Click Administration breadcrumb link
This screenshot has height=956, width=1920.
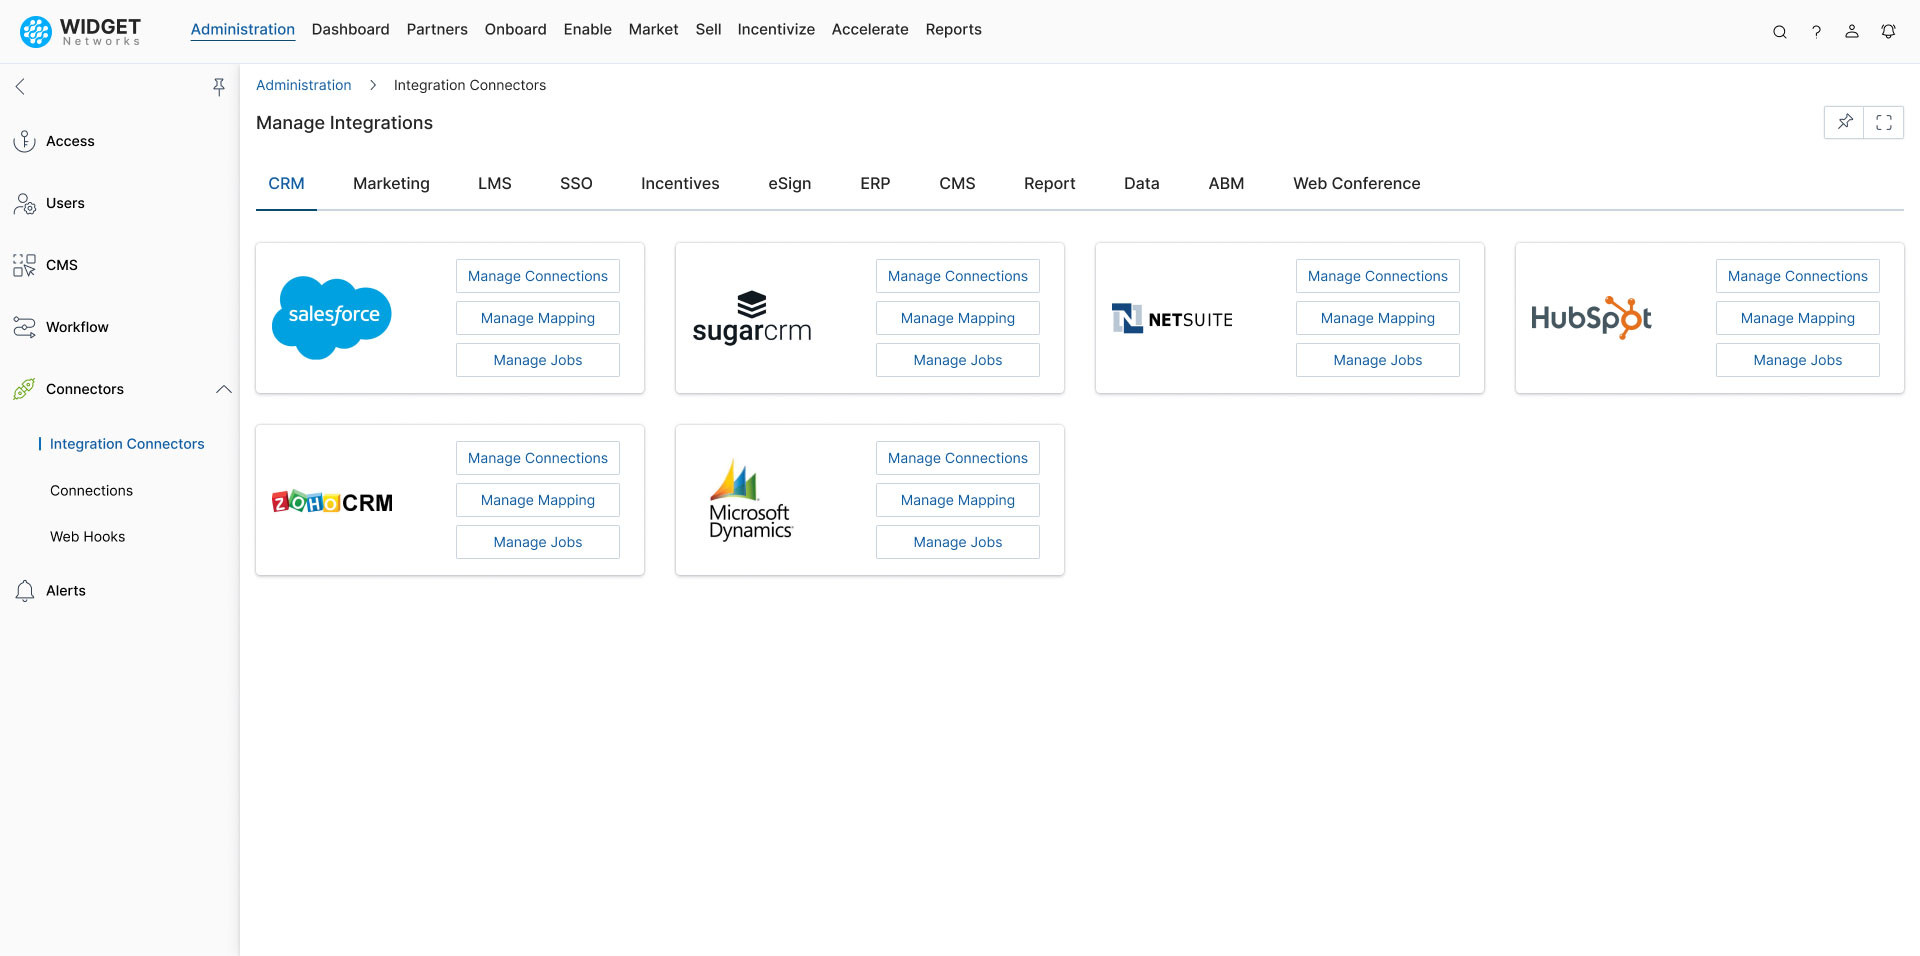(x=304, y=86)
